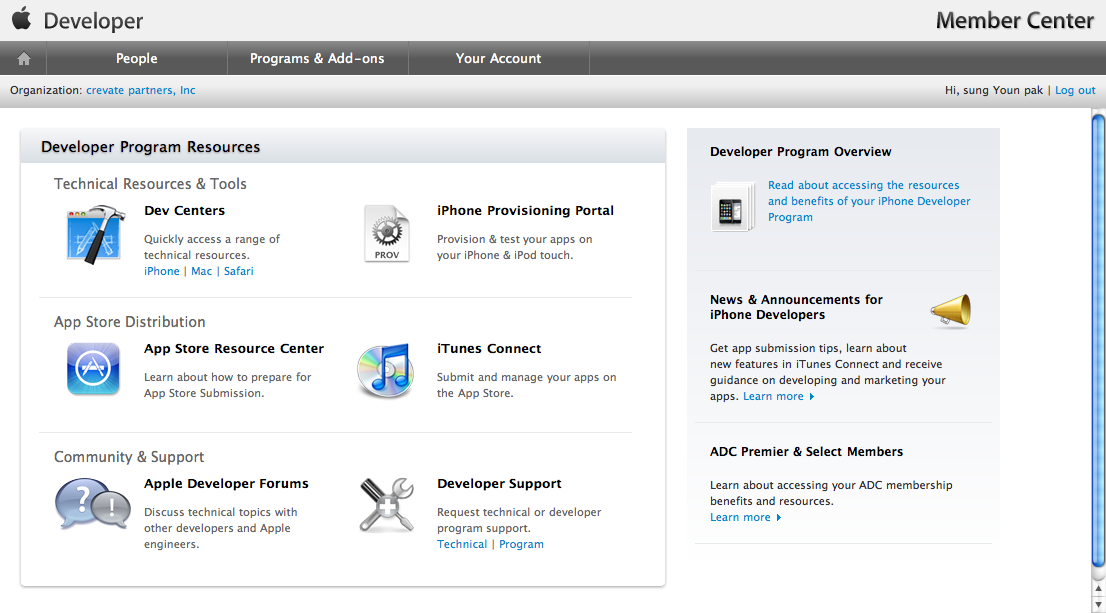
Task: Log out of the Member Center
Action: [x=1075, y=90]
